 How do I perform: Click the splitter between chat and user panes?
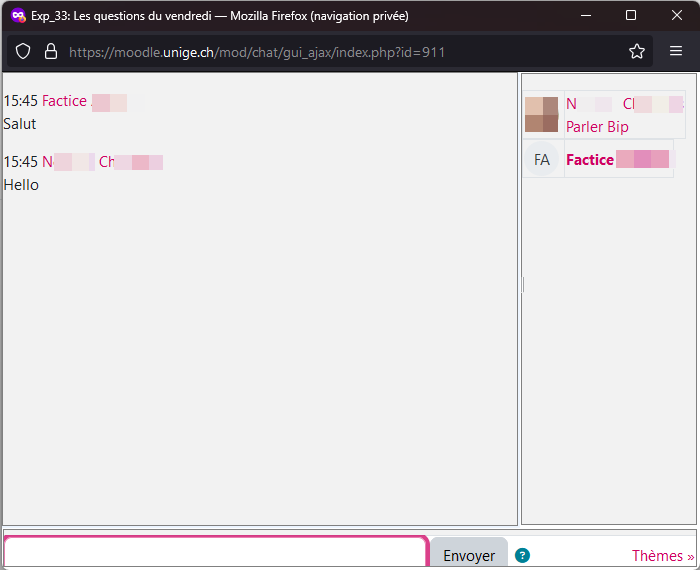521,285
